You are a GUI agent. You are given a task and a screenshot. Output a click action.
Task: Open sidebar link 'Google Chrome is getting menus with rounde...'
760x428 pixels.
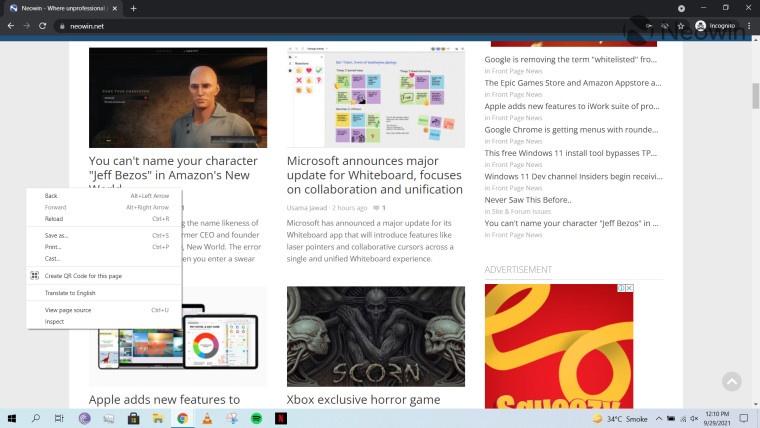(571, 130)
